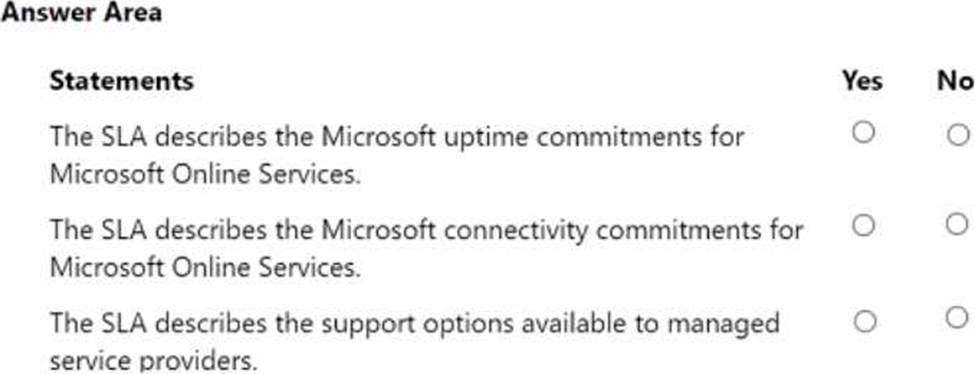
Task: Choose No for the connectivity commitments statement
Action: (957, 225)
